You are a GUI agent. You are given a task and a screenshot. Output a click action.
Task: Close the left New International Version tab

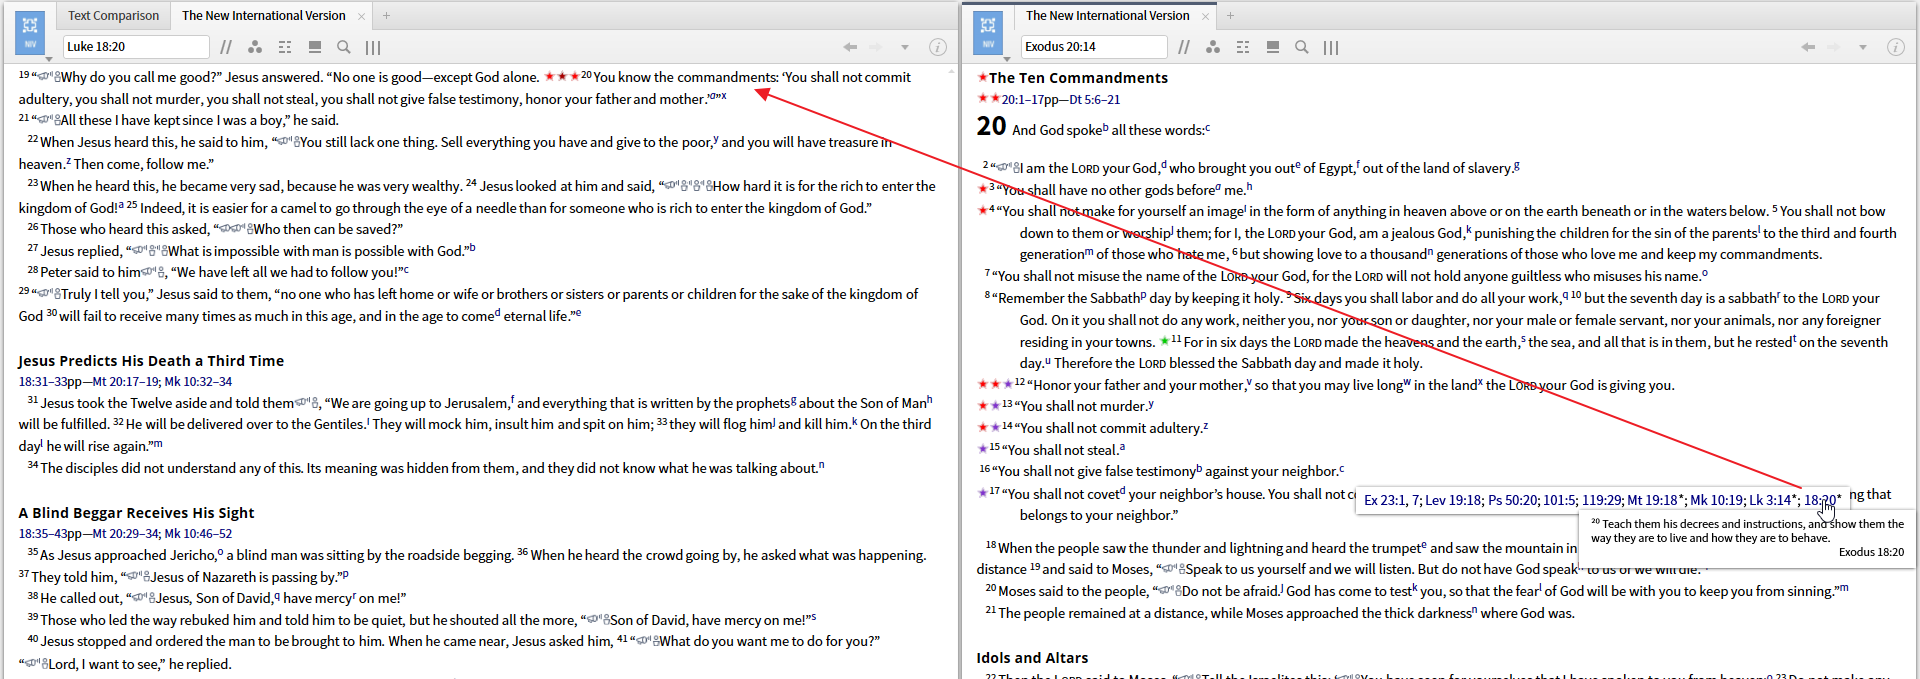coord(362,16)
